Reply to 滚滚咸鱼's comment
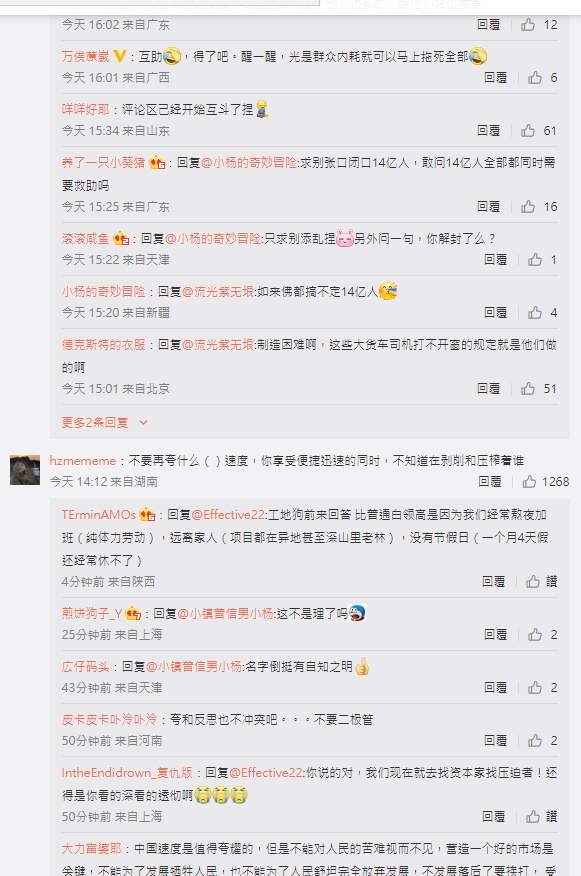581x876 pixels. tap(496, 260)
